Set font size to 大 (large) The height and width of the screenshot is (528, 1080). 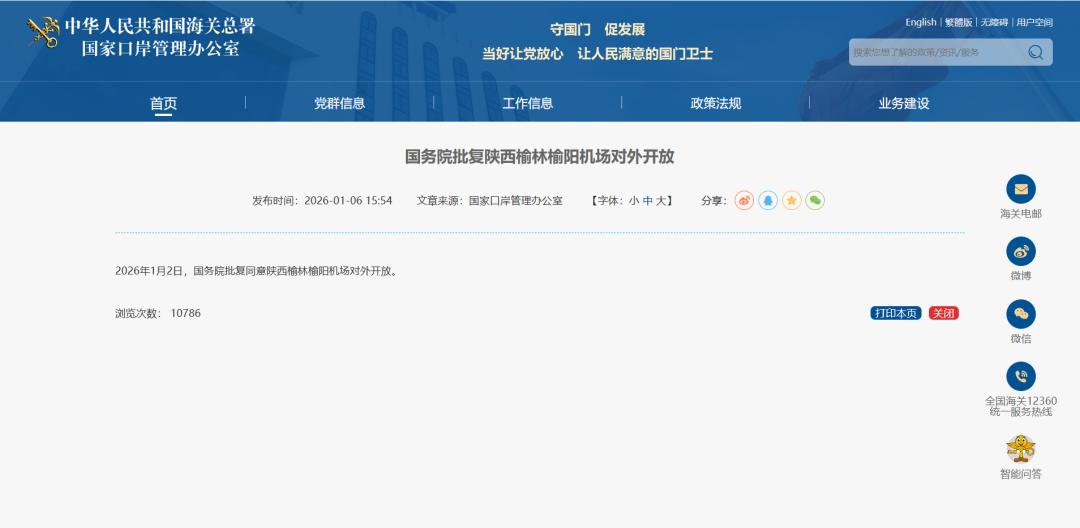tap(661, 201)
